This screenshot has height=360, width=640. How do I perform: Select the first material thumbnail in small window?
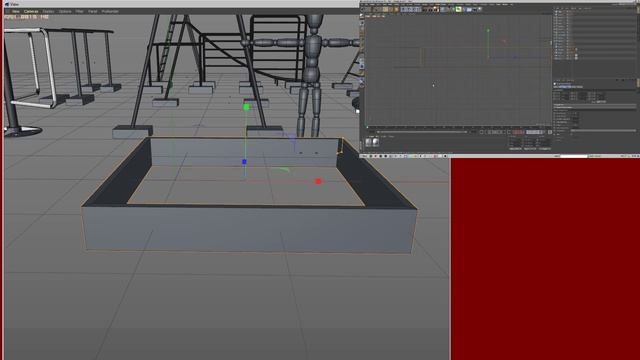click(369, 142)
